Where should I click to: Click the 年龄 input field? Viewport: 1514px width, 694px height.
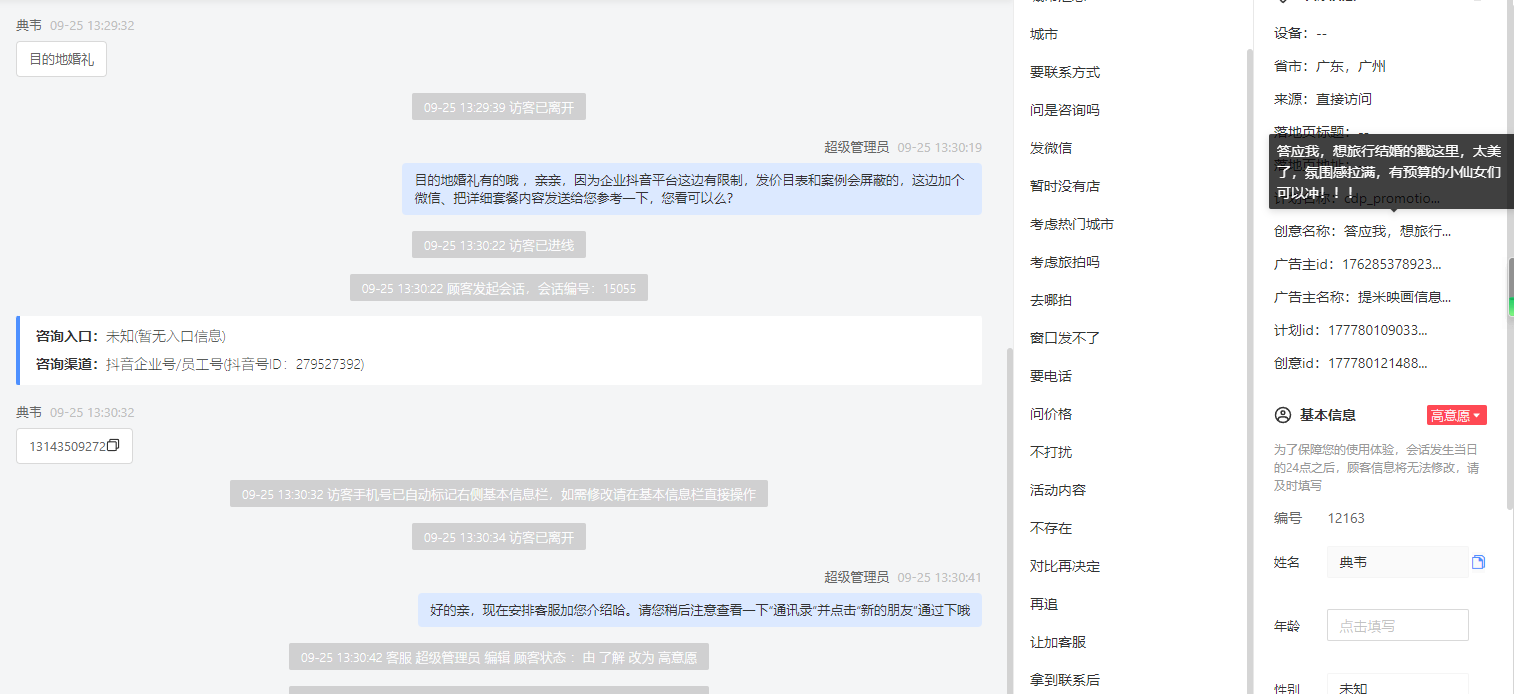tap(1397, 626)
